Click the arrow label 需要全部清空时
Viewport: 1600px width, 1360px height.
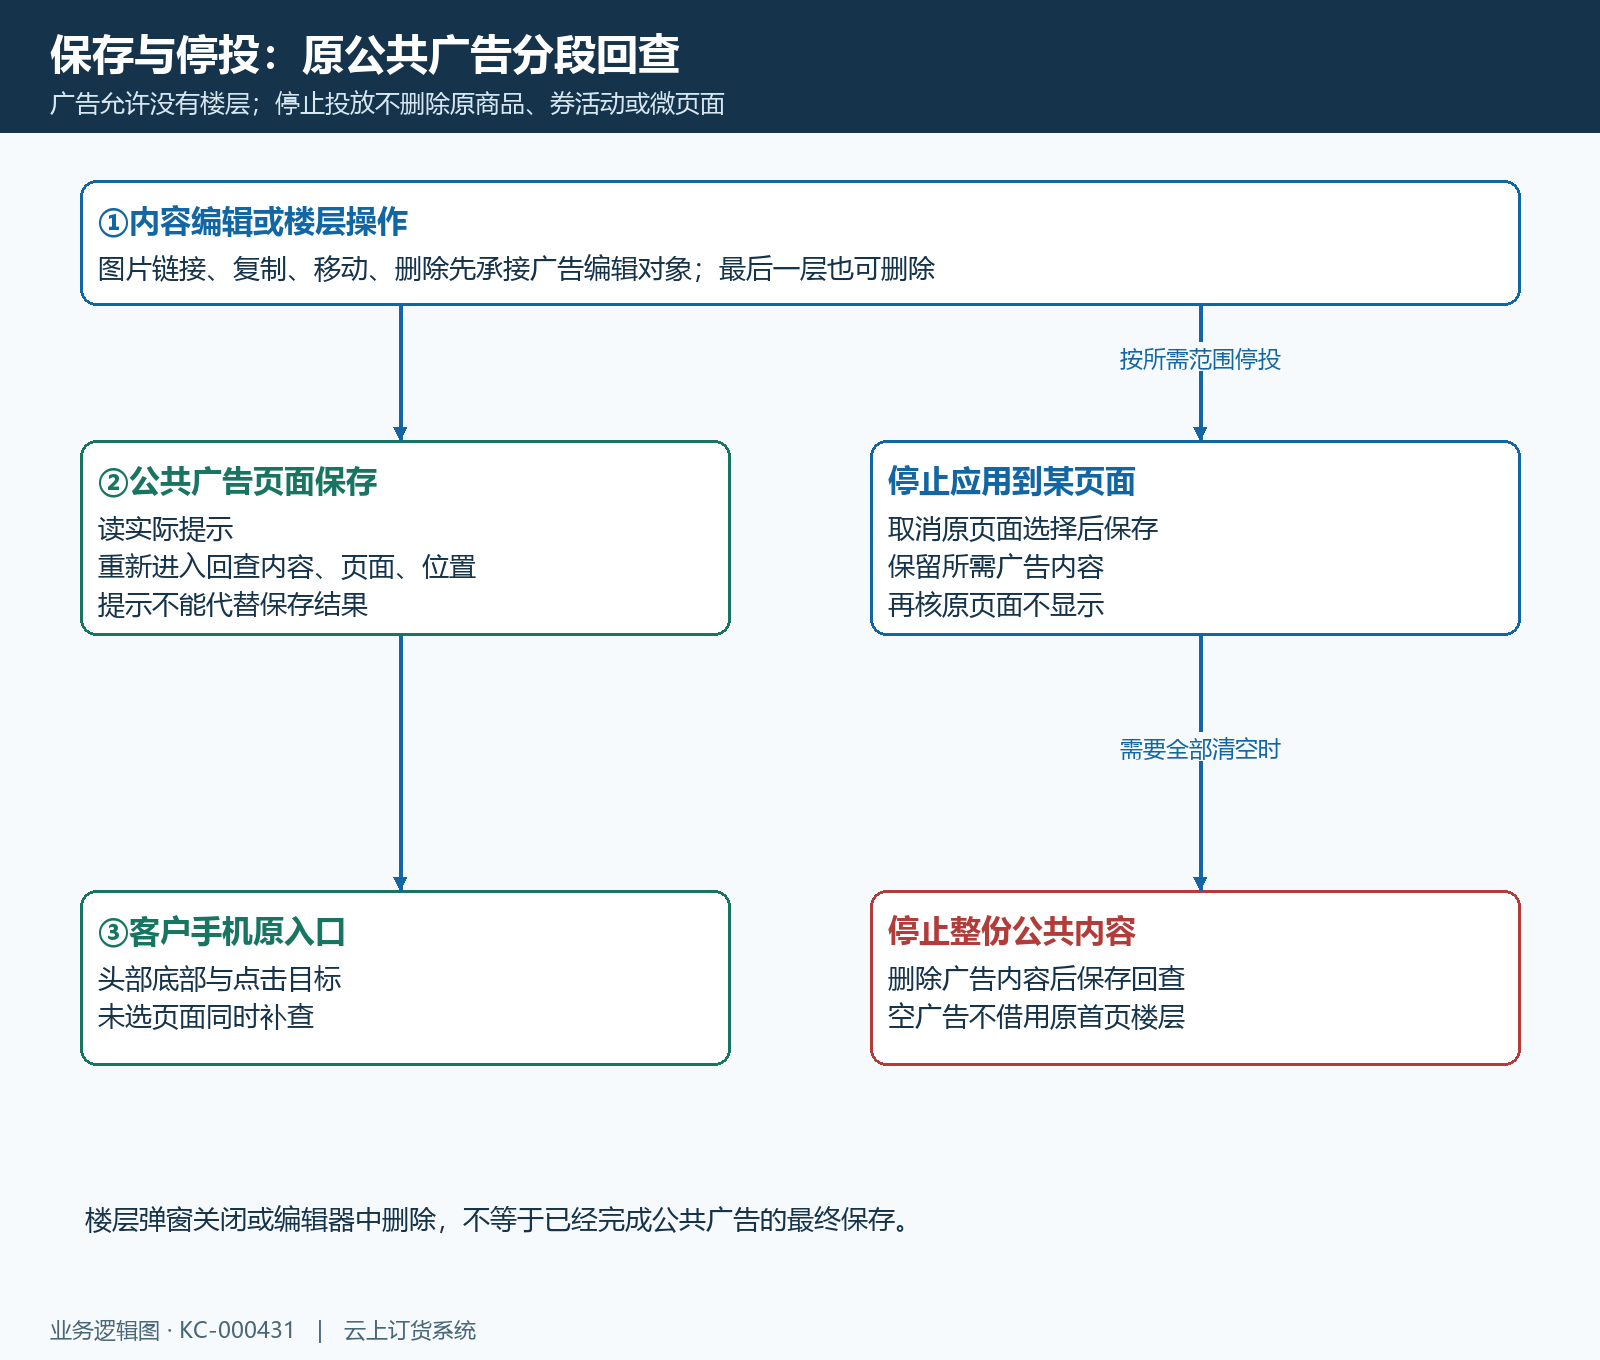coord(1200,749)
